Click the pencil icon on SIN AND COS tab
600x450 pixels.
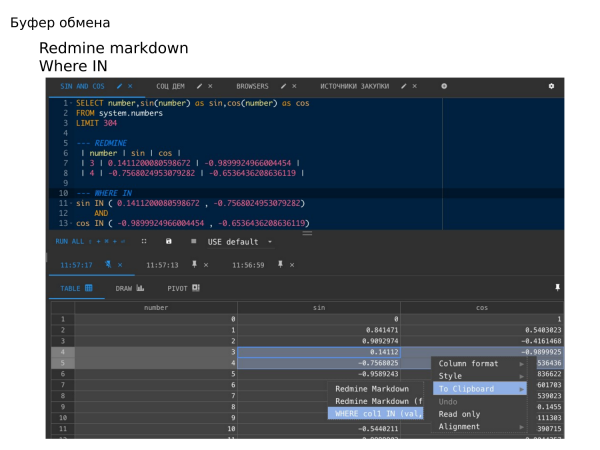click(119, 87)
